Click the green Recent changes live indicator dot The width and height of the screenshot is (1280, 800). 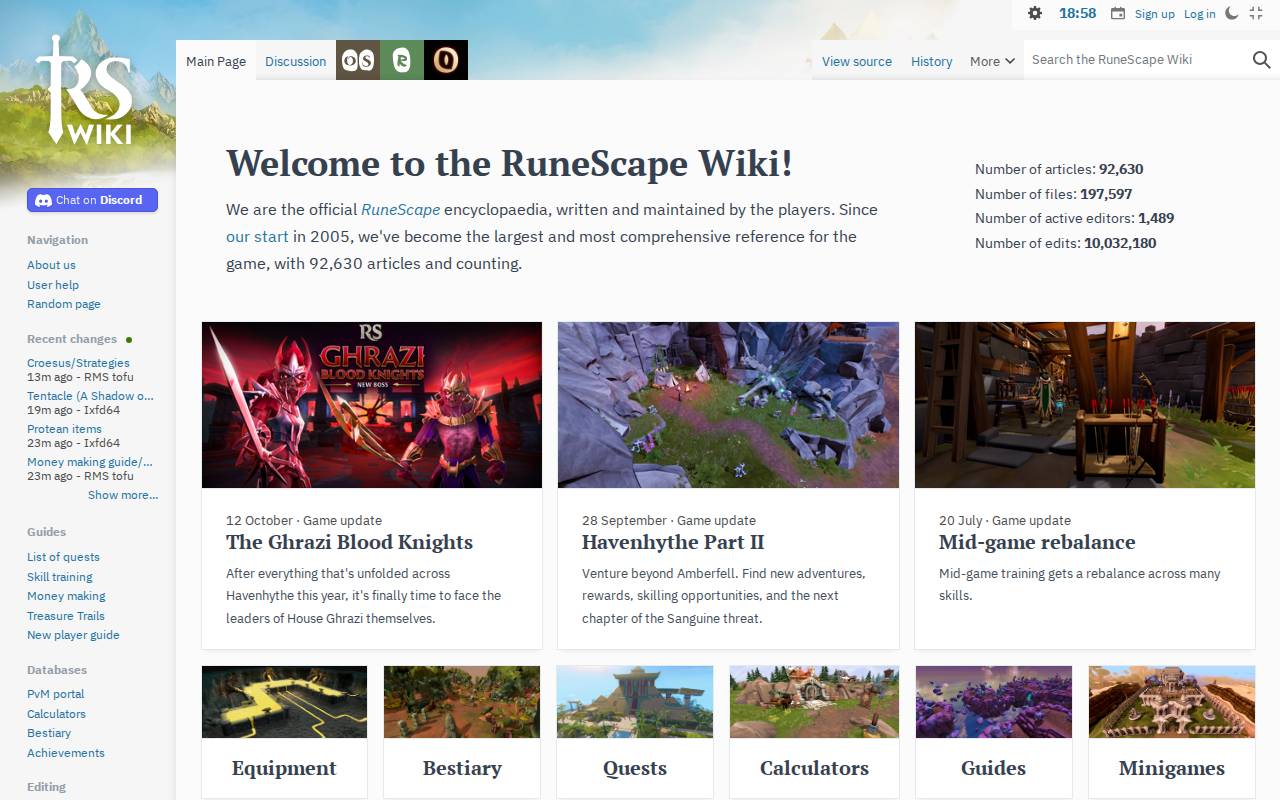(x=129, y=340)
